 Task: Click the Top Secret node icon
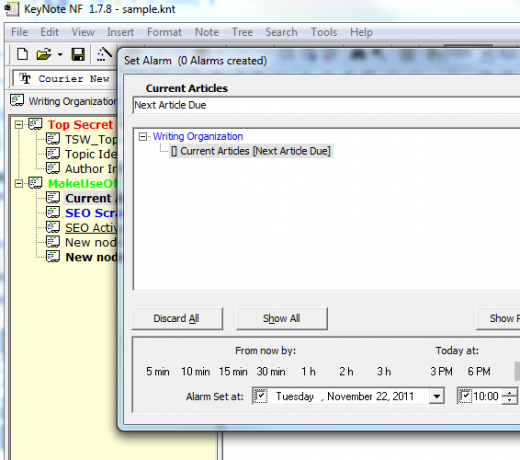click(x=35, y=124)
